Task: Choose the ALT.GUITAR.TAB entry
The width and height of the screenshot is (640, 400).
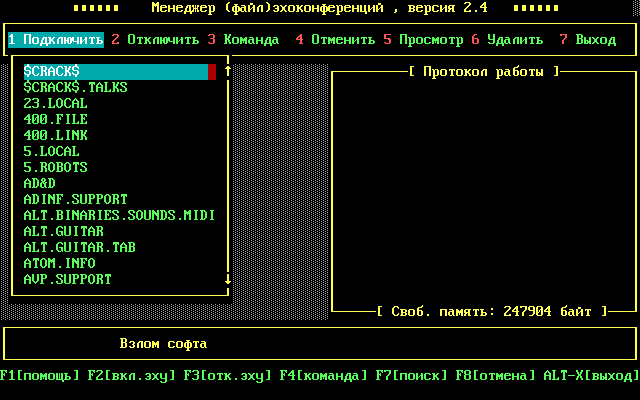Action: click(x=79, y=248)
